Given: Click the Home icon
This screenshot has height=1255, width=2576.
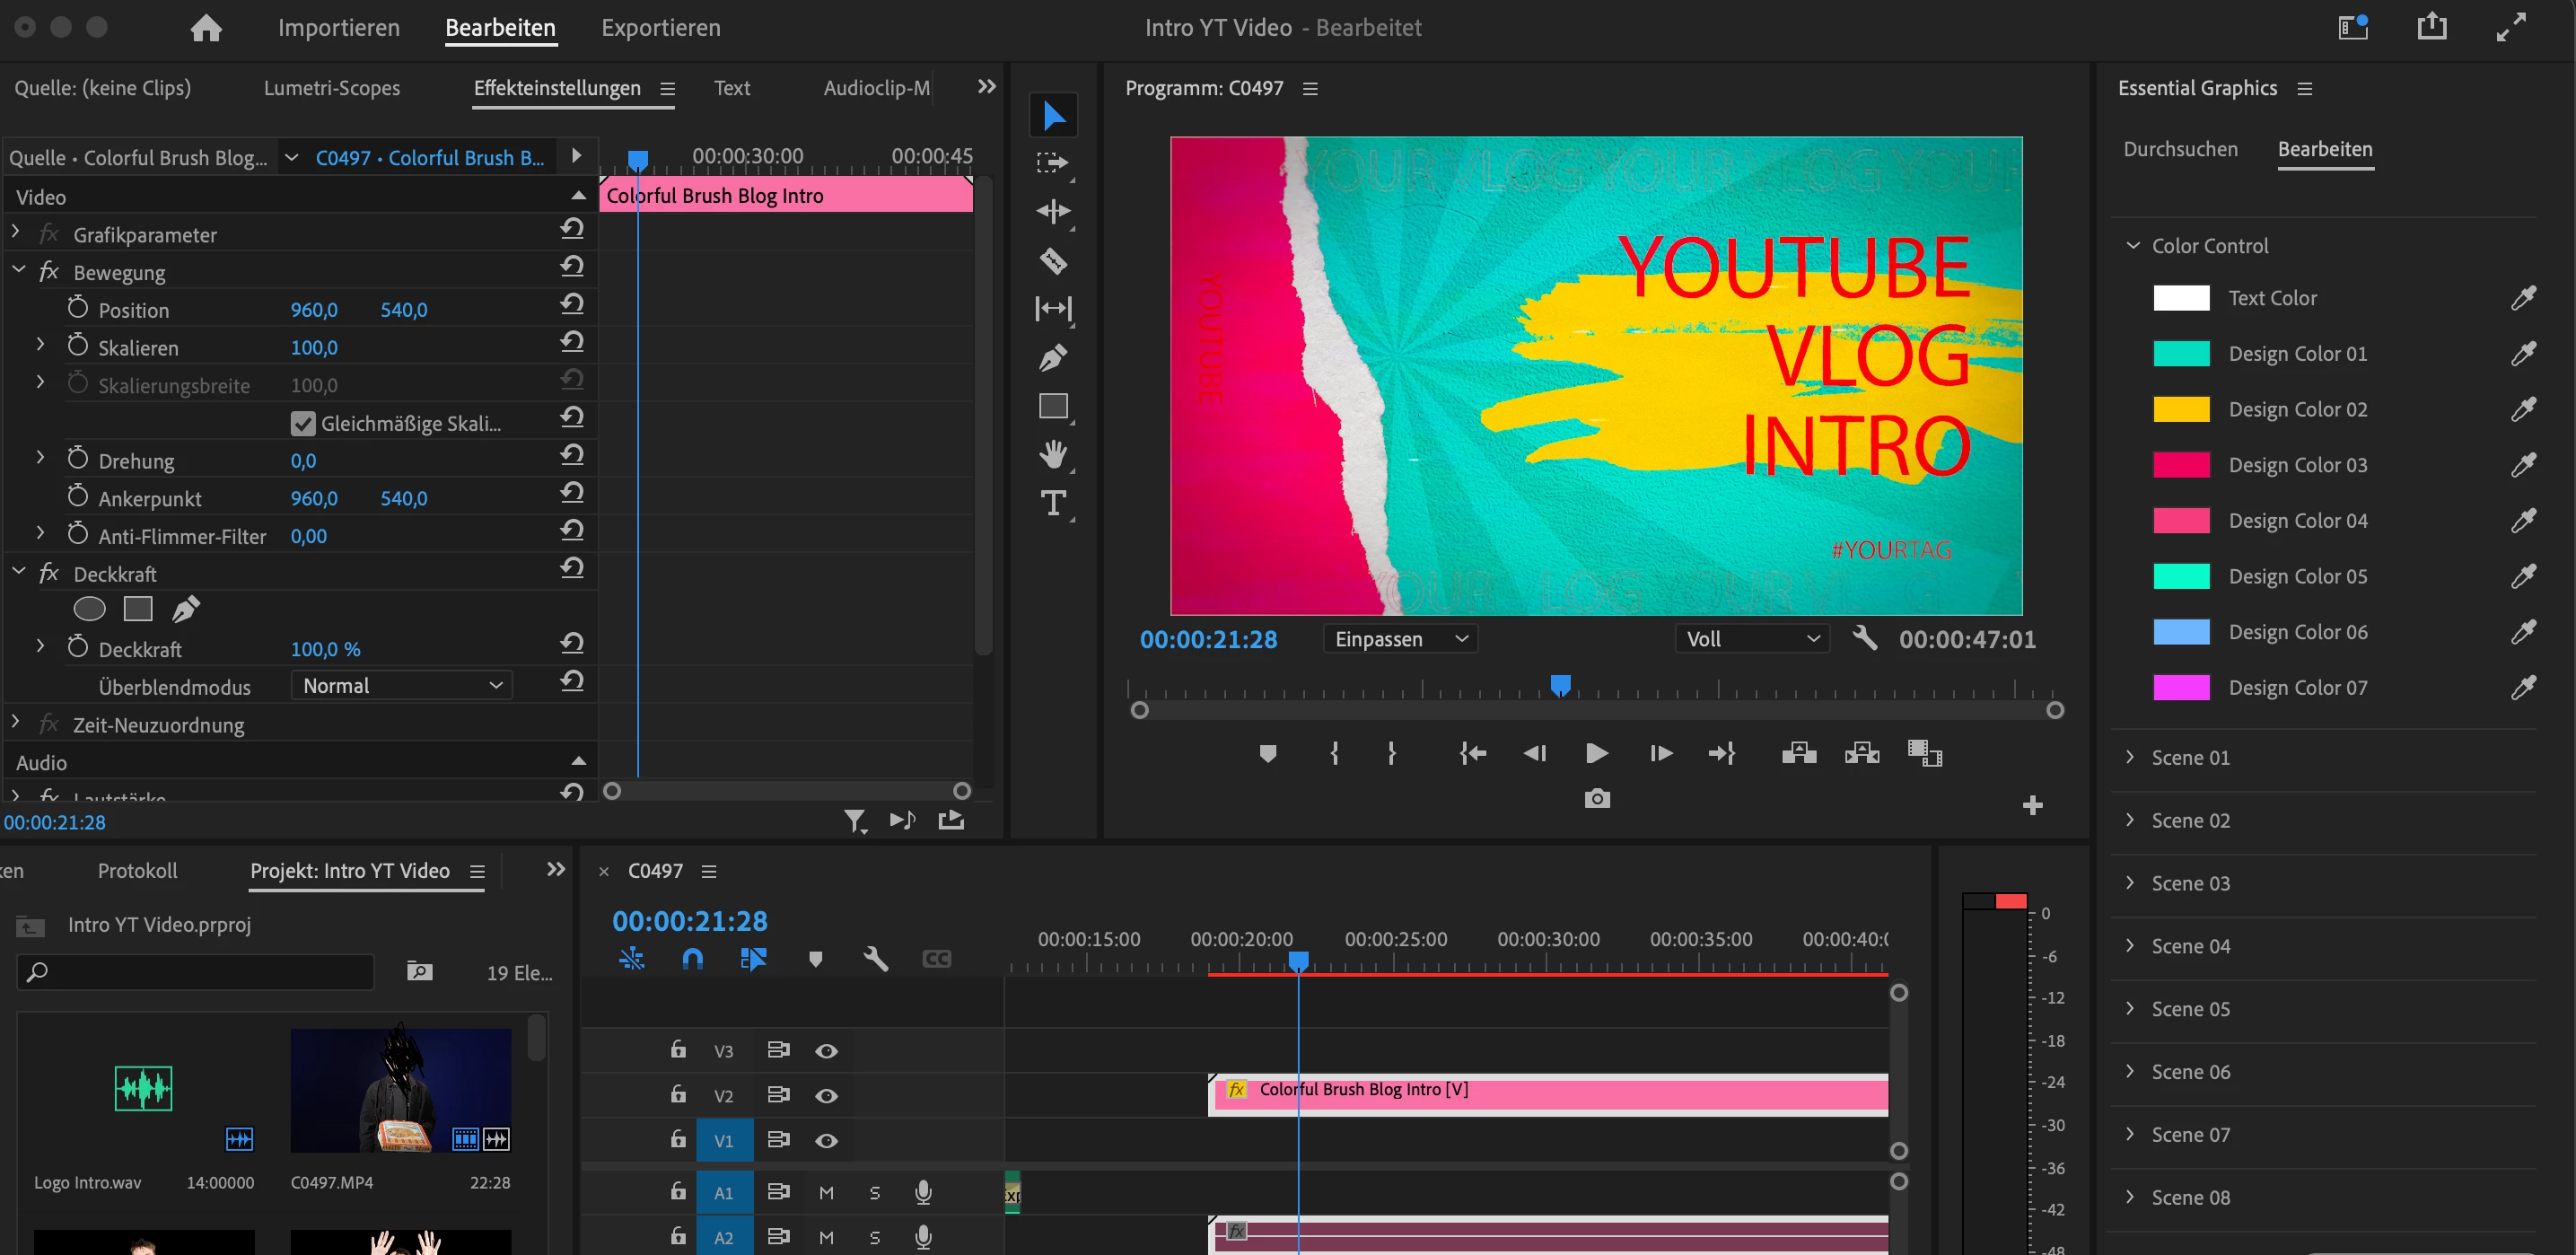Looking at the screenshot, I should (206, 28).
